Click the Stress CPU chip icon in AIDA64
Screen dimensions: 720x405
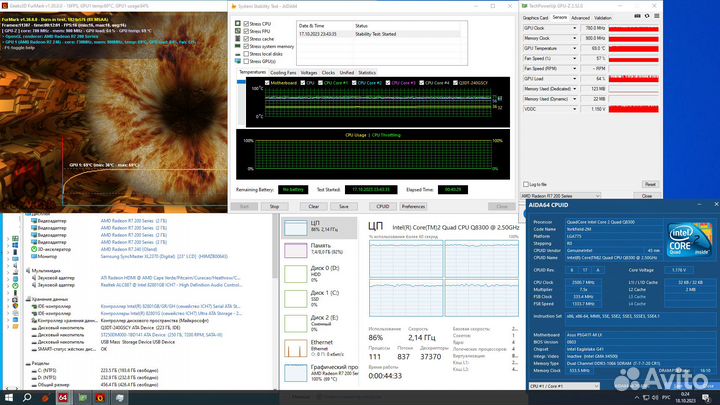[238, 23]
